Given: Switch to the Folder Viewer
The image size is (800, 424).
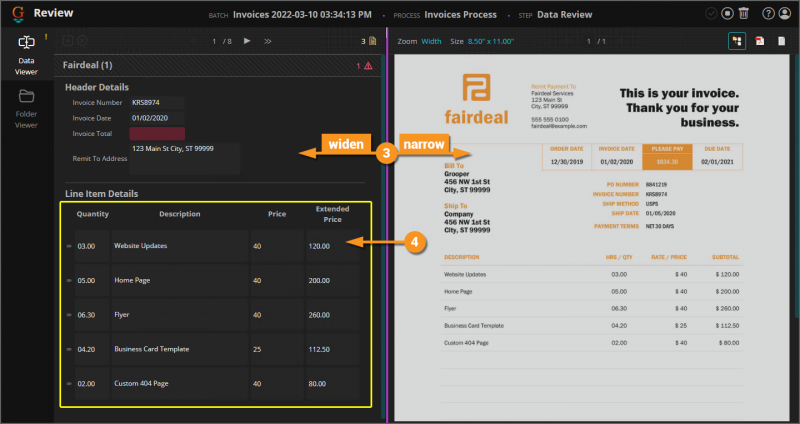Looking at the screenshot, I should pyautogui.click(x=26, y=109).
